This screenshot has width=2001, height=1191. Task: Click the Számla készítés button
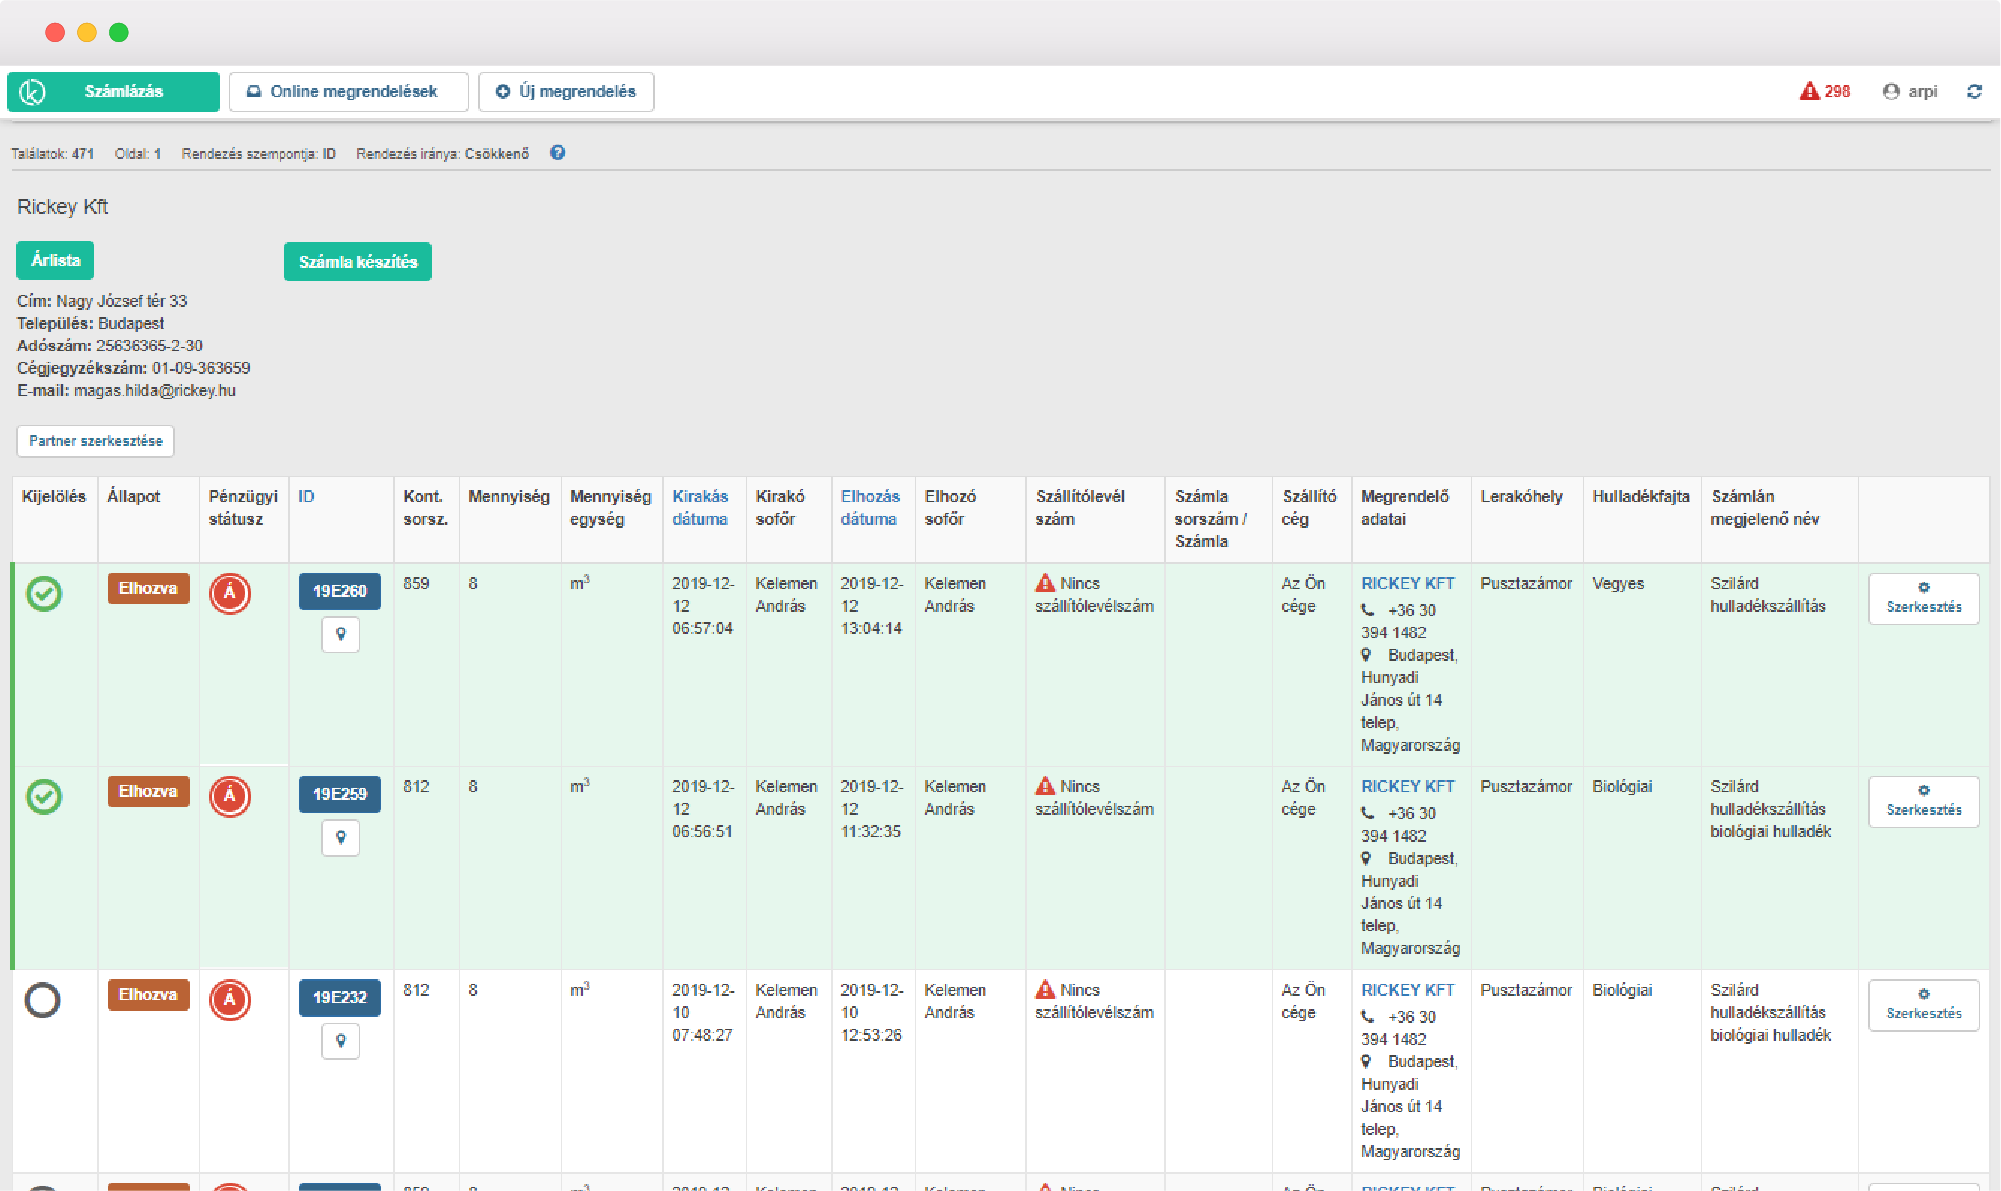click(357, 261)
